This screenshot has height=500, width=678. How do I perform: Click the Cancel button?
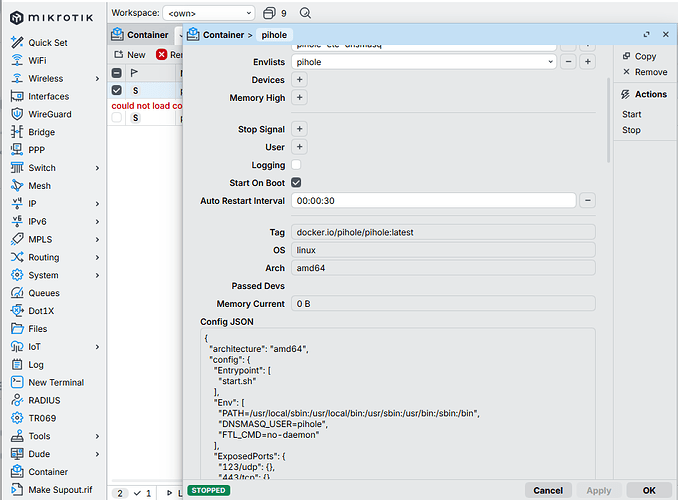[x=548, y=490]
